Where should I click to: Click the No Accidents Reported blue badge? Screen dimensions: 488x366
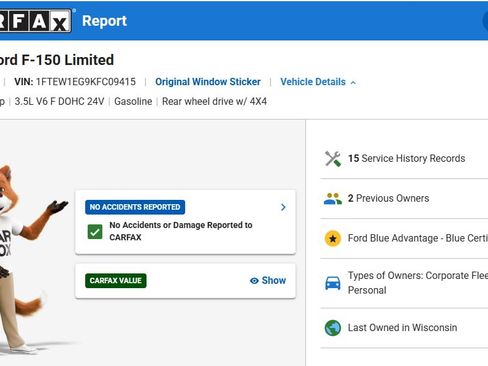click(135, 207)
